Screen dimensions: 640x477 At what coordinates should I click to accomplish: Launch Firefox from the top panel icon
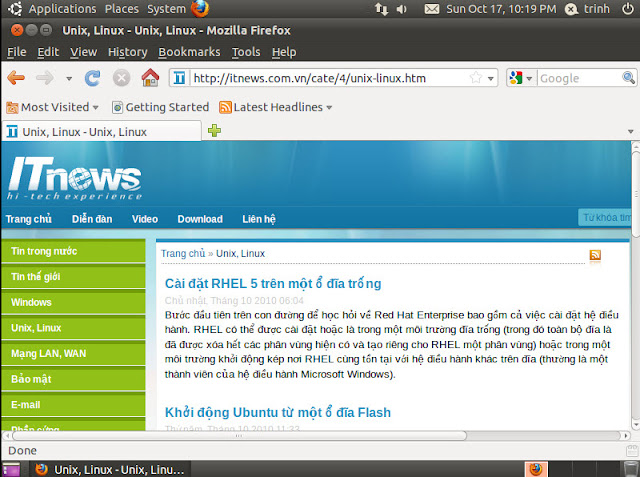pos(200,9)
